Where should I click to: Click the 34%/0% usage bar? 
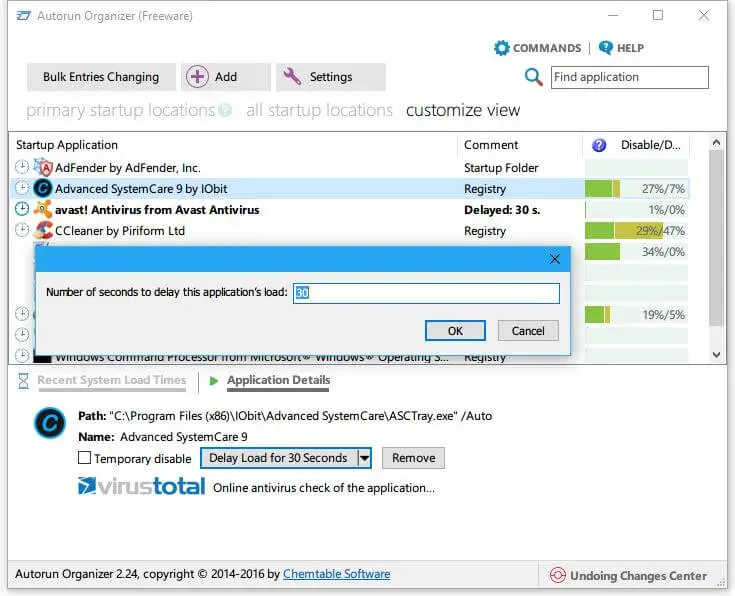pyautogui.click(x=636, y=252)
